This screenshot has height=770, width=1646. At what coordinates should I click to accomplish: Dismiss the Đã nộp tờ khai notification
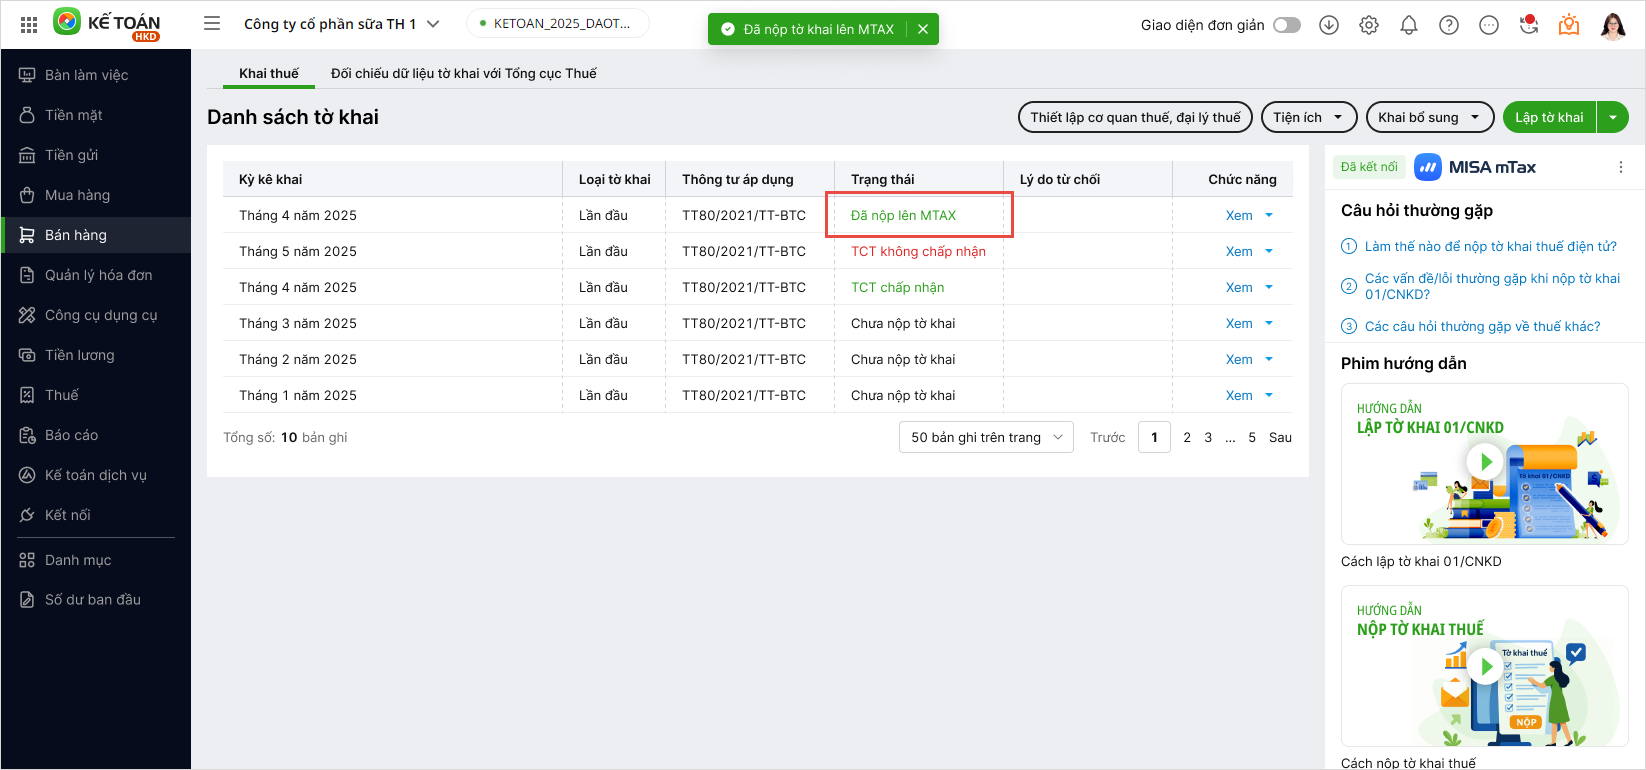923,29
